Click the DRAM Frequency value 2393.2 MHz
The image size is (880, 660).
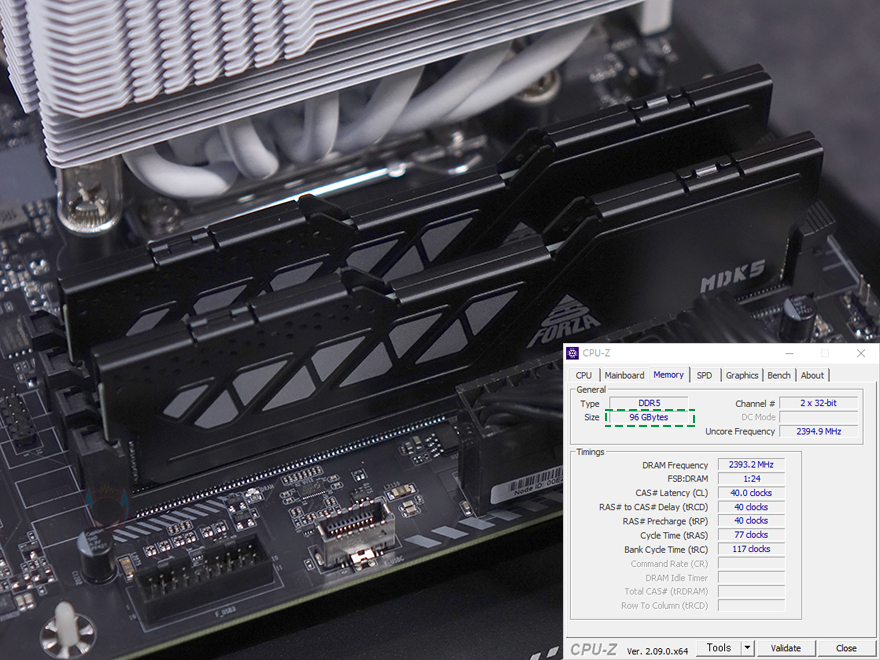click(751, 465)
